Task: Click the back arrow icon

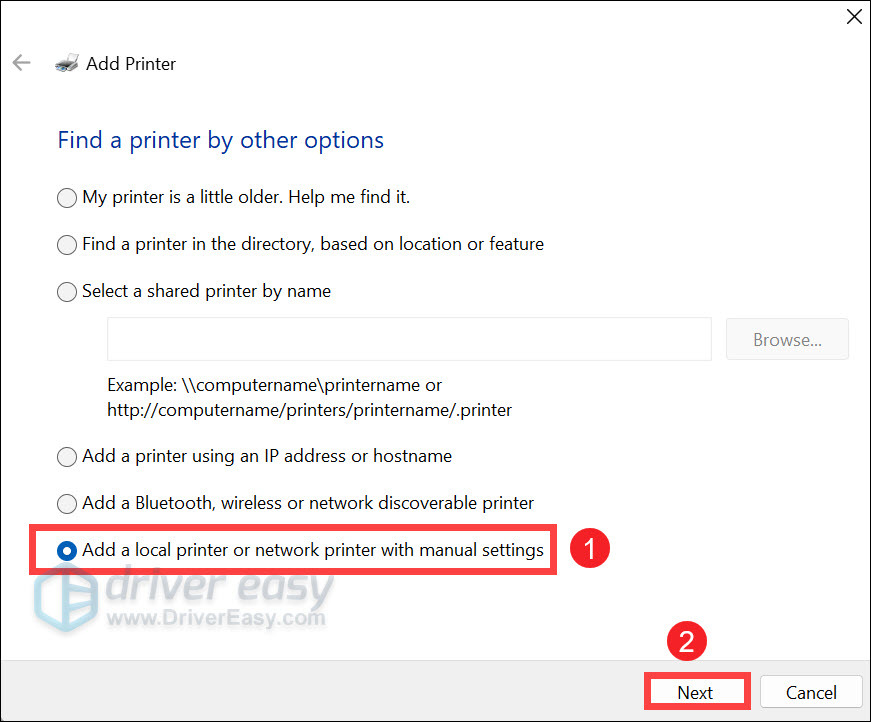Action: point(22,63)
